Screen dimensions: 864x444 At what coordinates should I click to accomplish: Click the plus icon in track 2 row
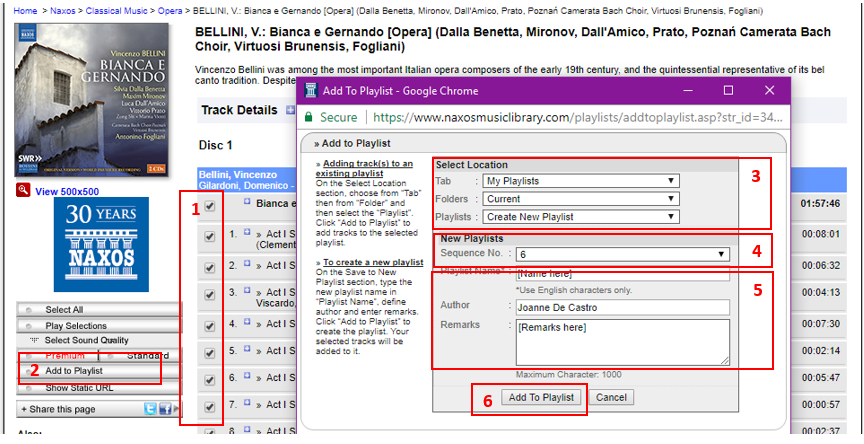247,264
